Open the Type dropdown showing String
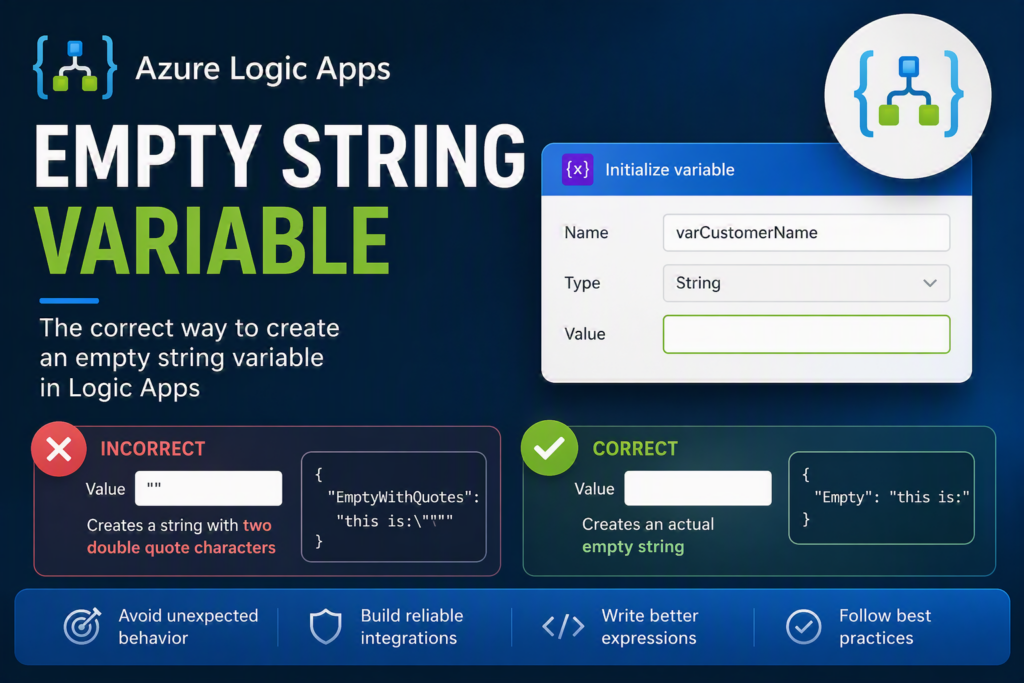This screenshot has height=683, width=1024. pos(807,283)
